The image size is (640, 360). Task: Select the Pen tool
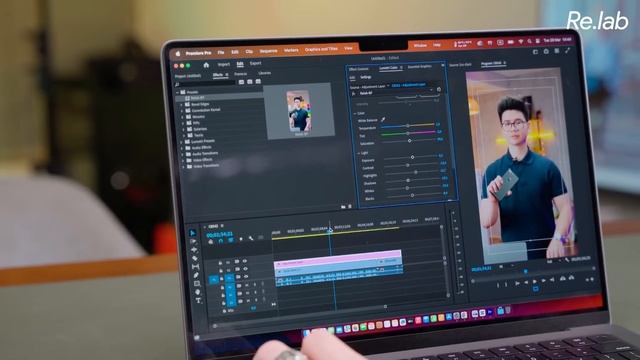point(196,275)
